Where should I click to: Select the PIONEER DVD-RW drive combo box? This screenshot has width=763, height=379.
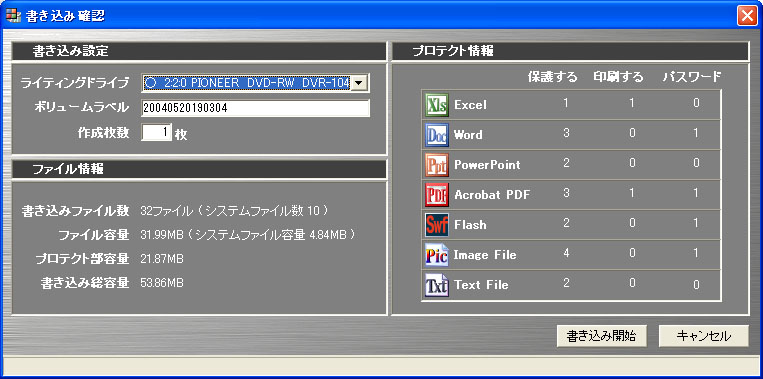255,83
